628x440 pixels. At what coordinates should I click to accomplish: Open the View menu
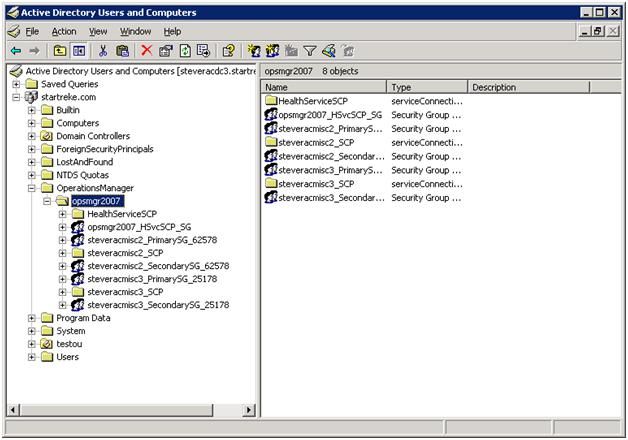[x=98, y=31]
